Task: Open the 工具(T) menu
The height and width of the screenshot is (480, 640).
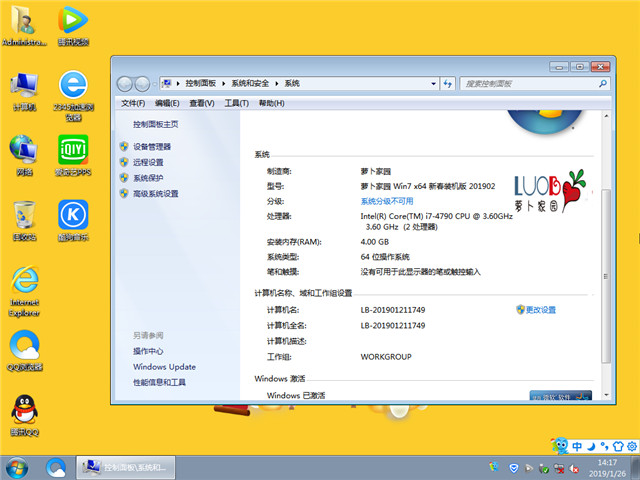Action: [x=237, y=103]
